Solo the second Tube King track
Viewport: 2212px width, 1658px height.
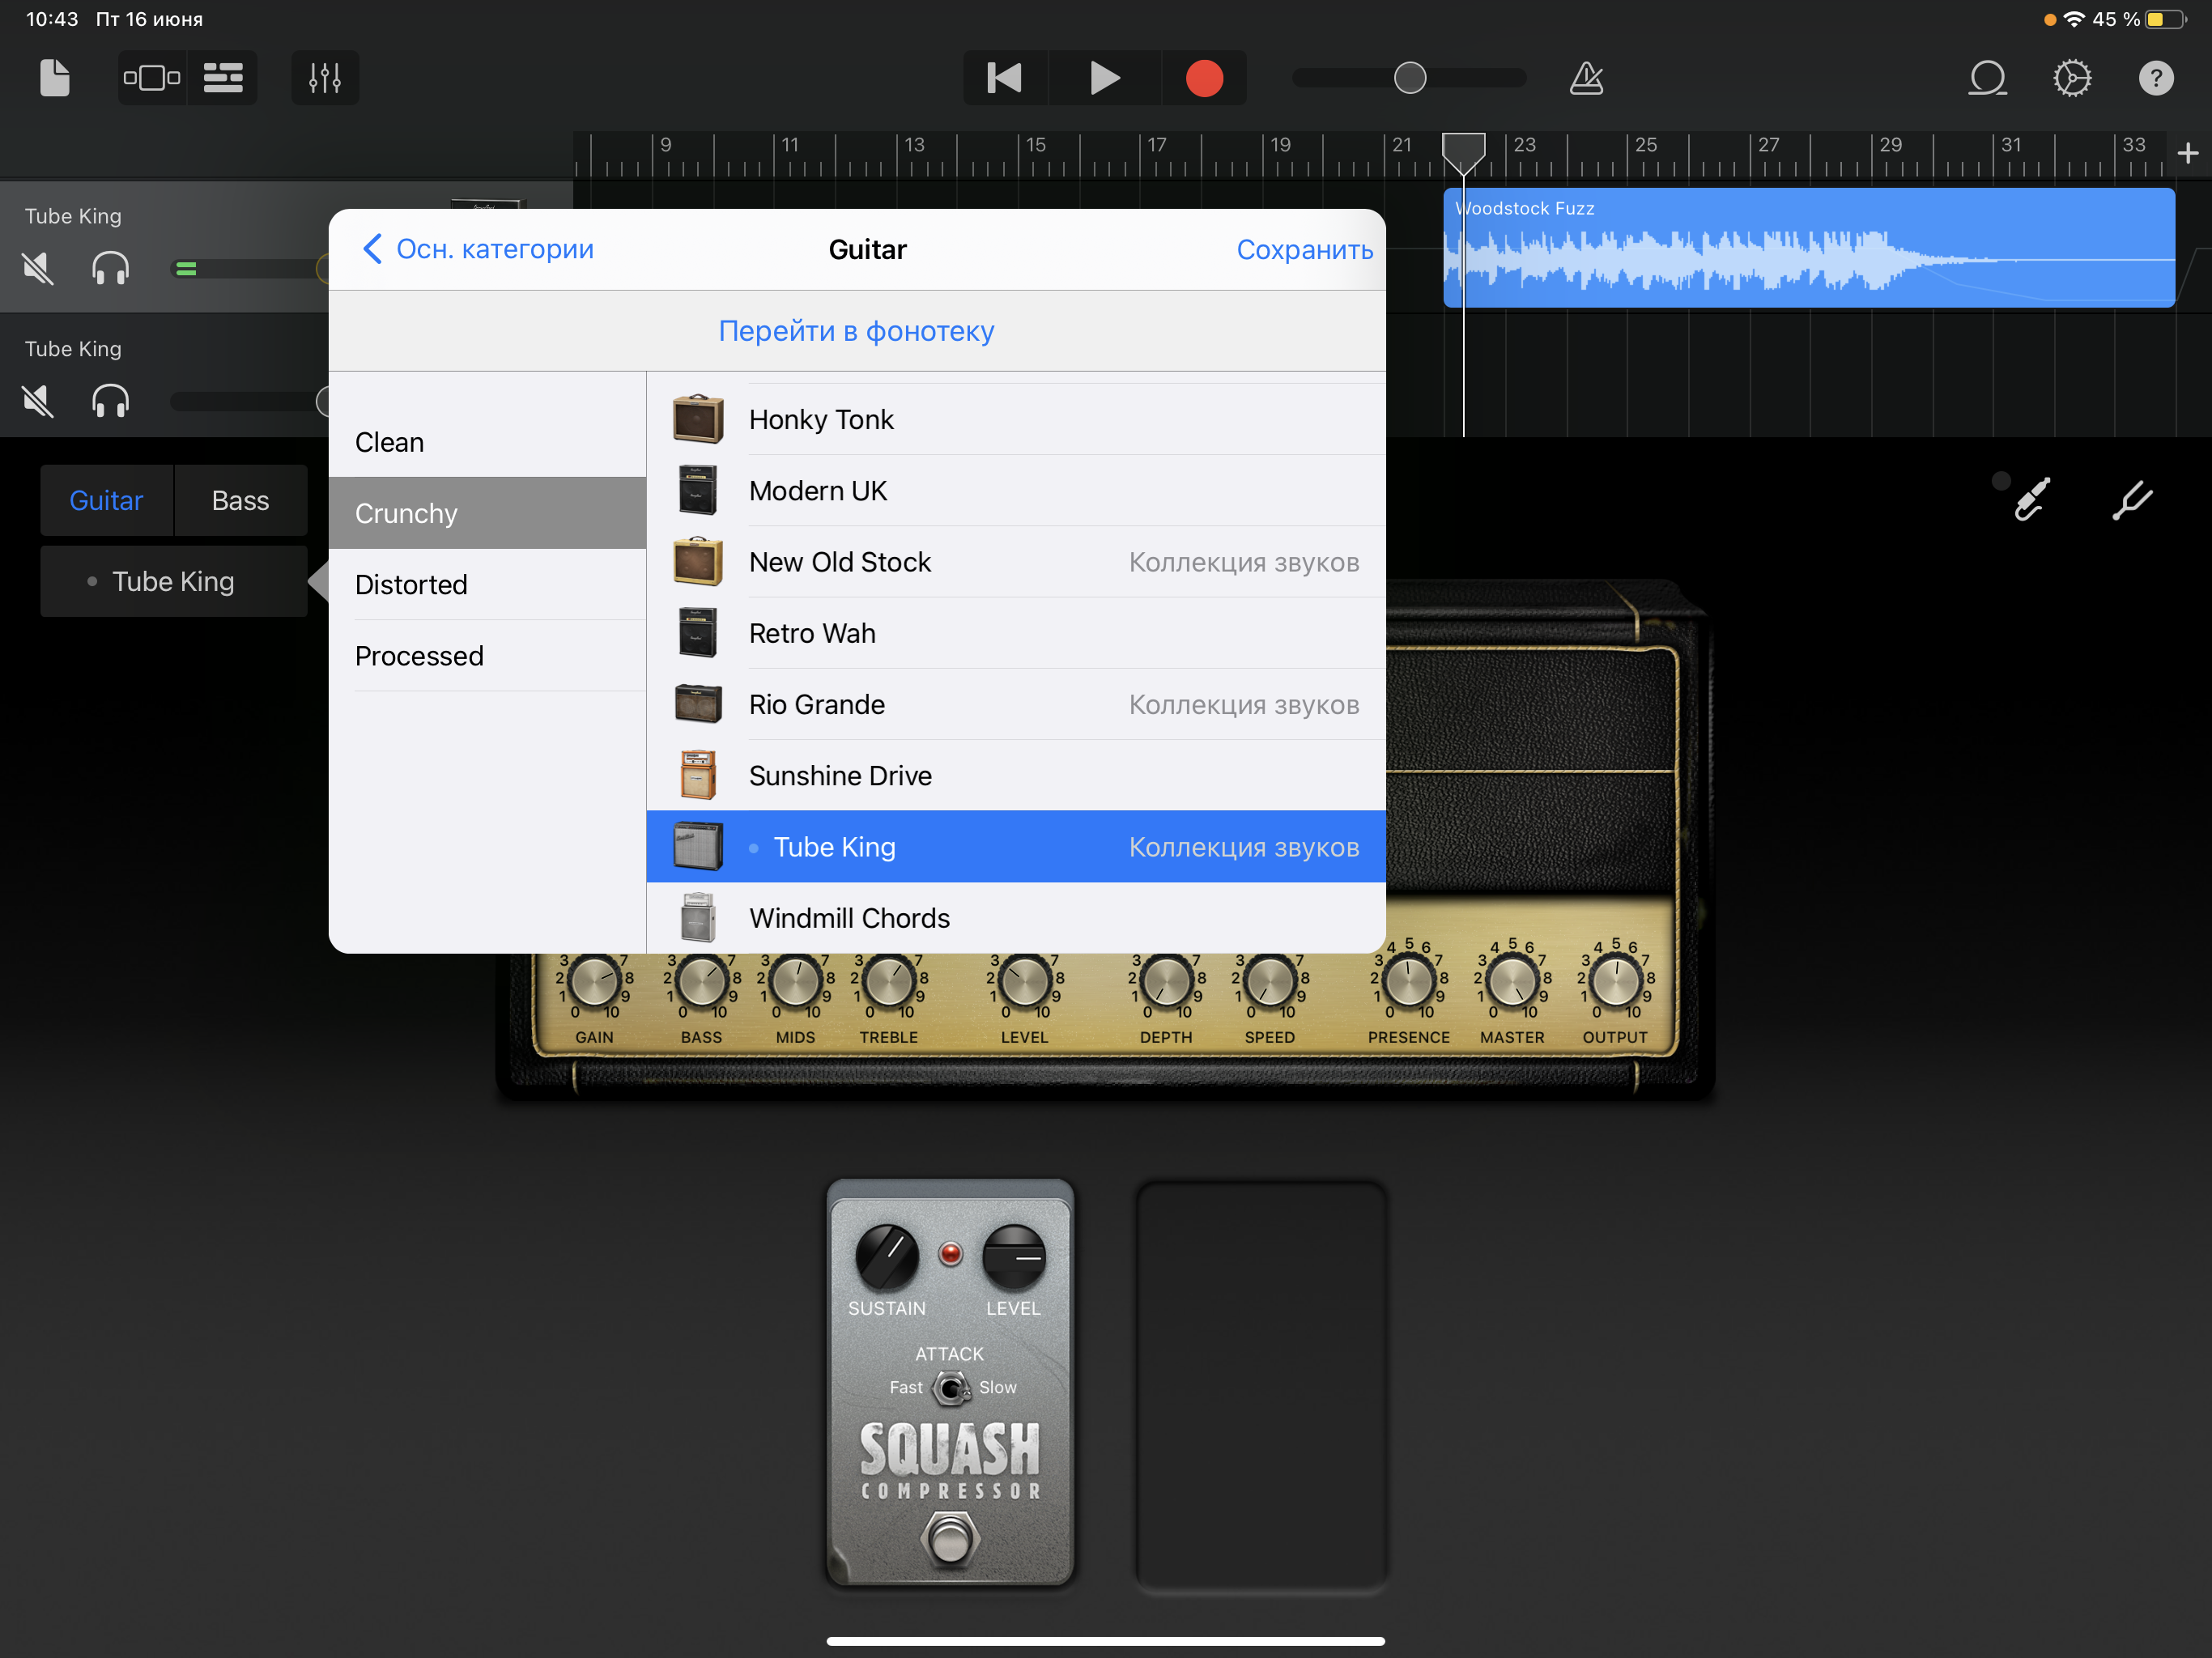(x=110, y=401)
